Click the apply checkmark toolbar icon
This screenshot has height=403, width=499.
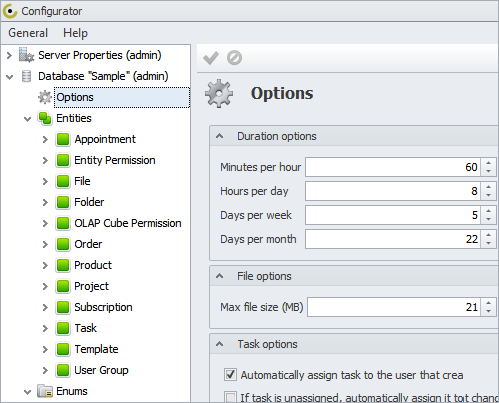211,58
